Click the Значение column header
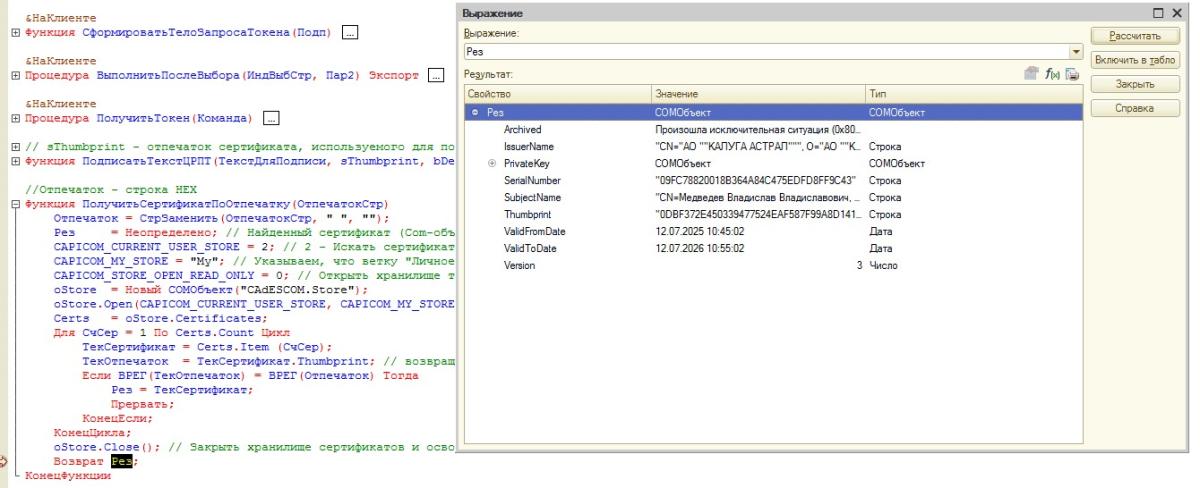Screen dimensions: 1200x488 (756, 93)
